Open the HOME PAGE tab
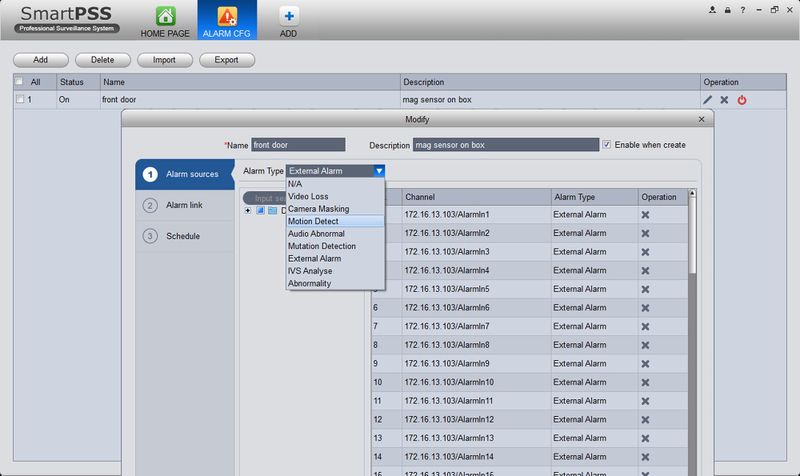 coord(164,21)
